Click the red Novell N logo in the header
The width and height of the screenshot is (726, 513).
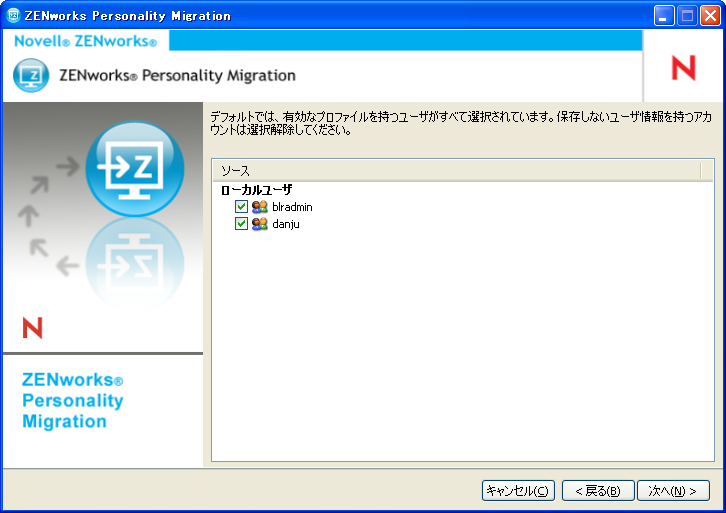[x=684, y=68]
